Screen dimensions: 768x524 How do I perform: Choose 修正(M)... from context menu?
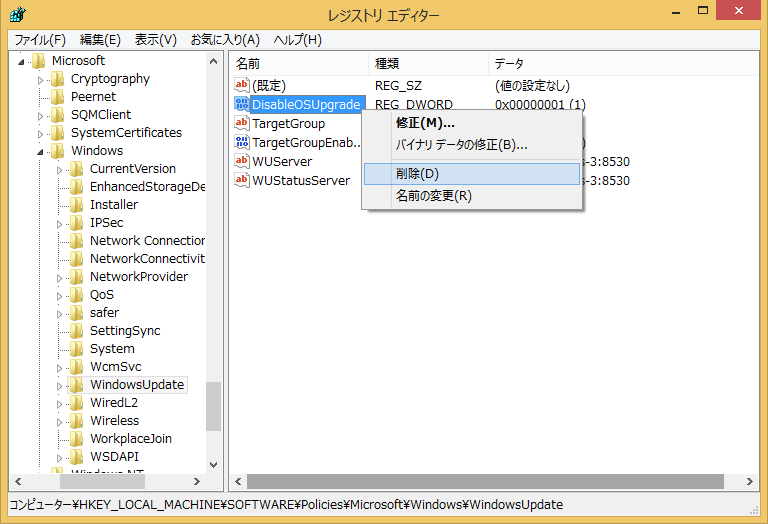(472, 123)
